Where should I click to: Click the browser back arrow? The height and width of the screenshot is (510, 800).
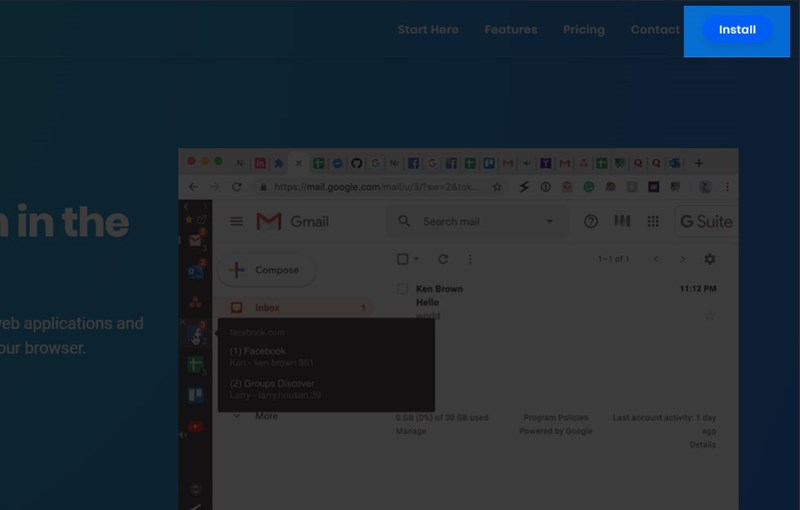click(192, 187)
